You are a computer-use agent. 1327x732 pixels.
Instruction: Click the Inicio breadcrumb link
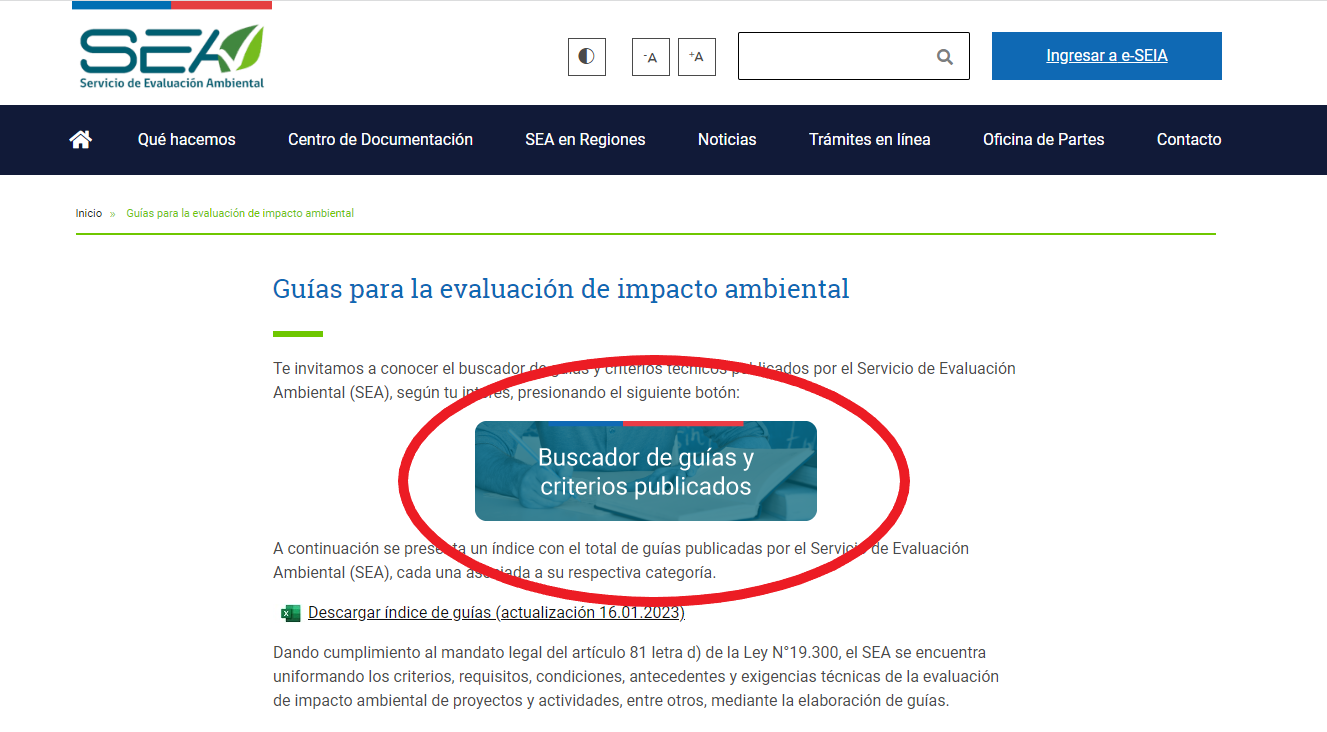point(89,213)
